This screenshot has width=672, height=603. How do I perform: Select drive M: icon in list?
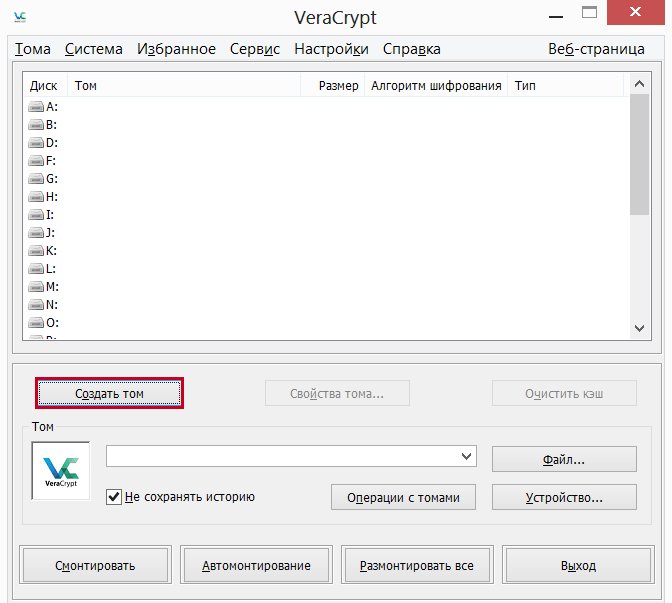[x=36, y=286]
